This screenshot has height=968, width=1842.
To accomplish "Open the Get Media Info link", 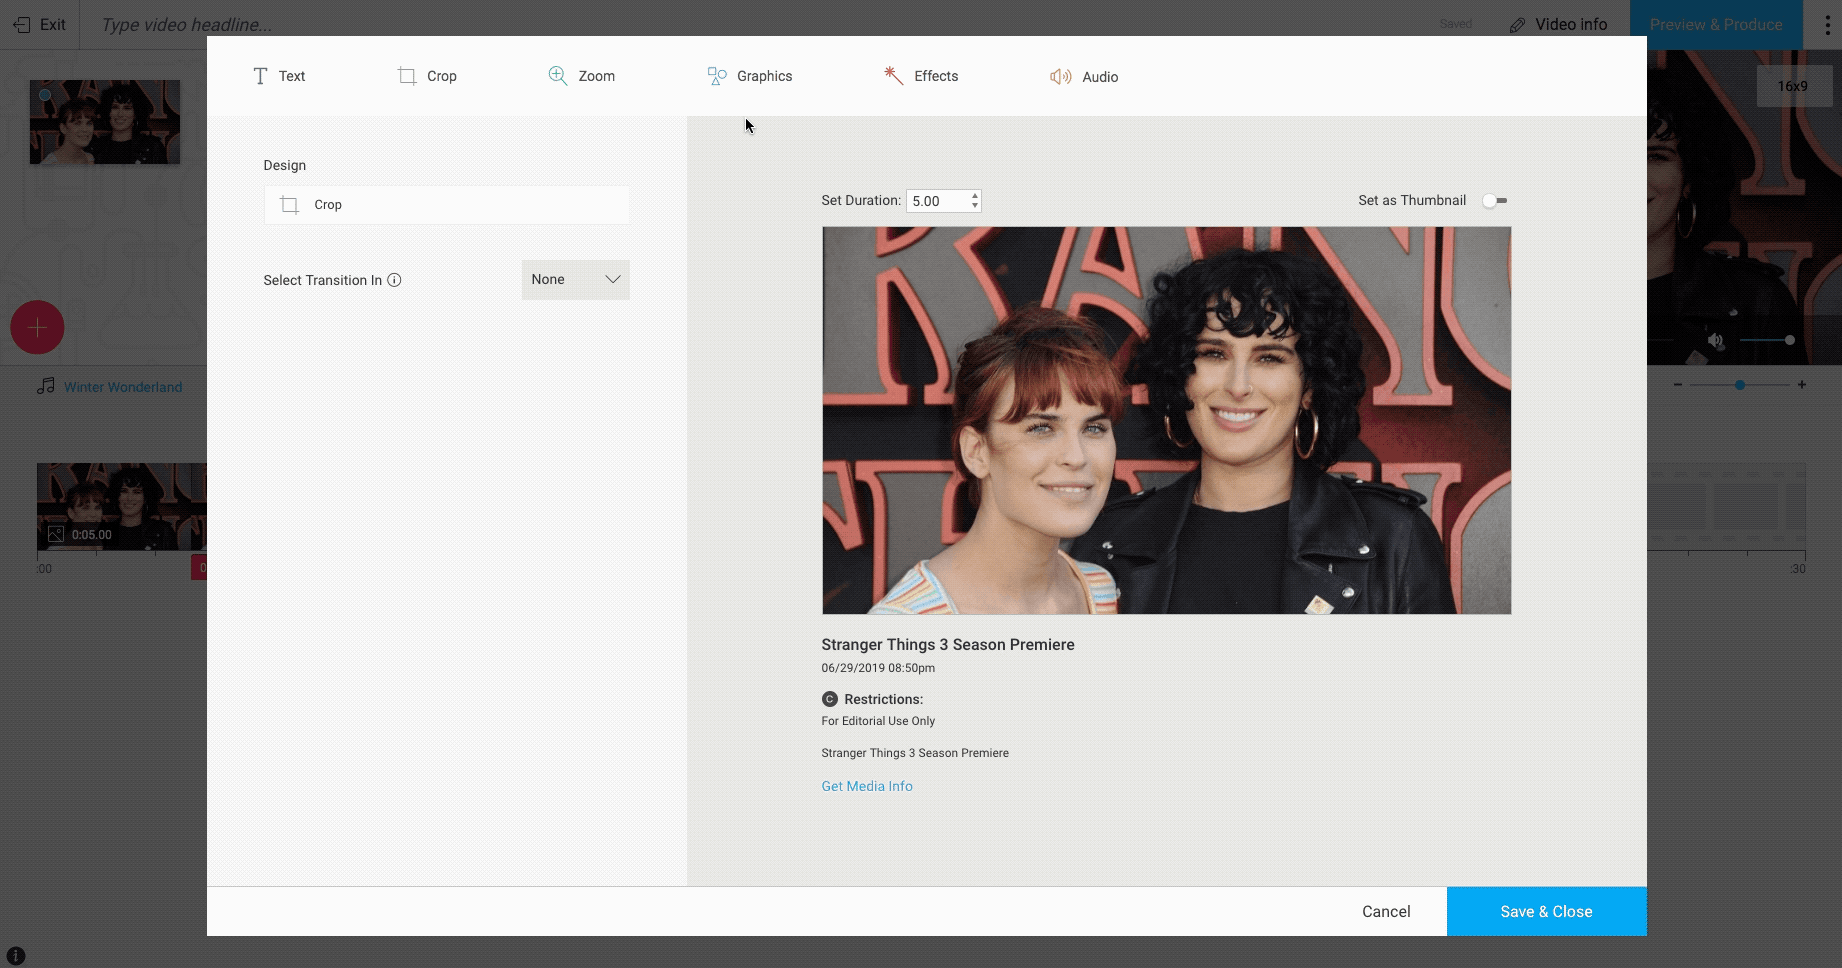I will 867,786.
